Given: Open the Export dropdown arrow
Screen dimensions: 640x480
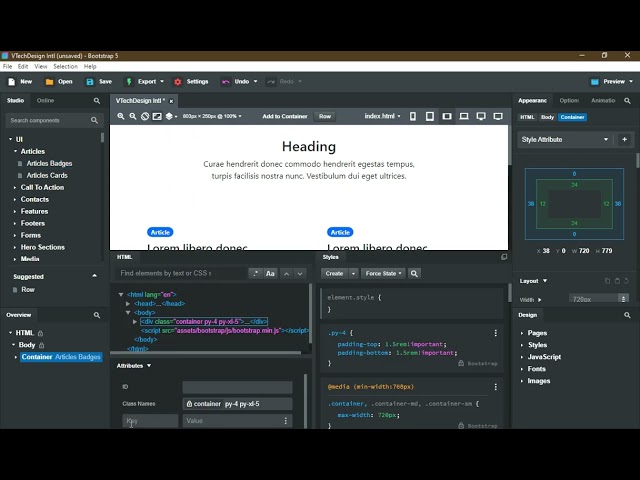Looking at the screenshot, I should pyautogui.click(x=162, y=82).
